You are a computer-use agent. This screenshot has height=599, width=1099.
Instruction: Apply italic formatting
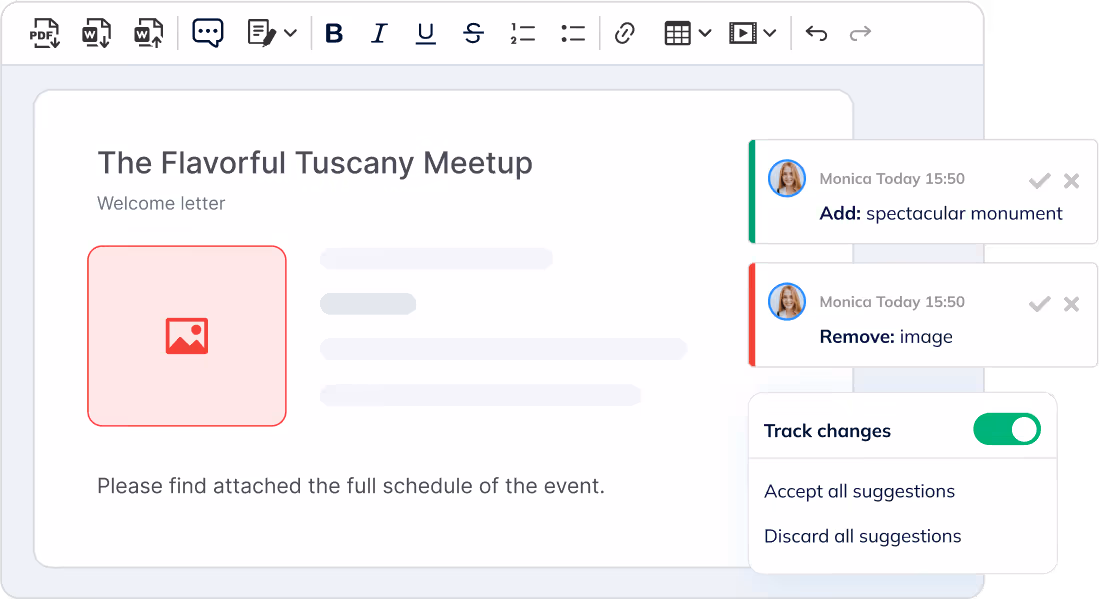point(379,34)
